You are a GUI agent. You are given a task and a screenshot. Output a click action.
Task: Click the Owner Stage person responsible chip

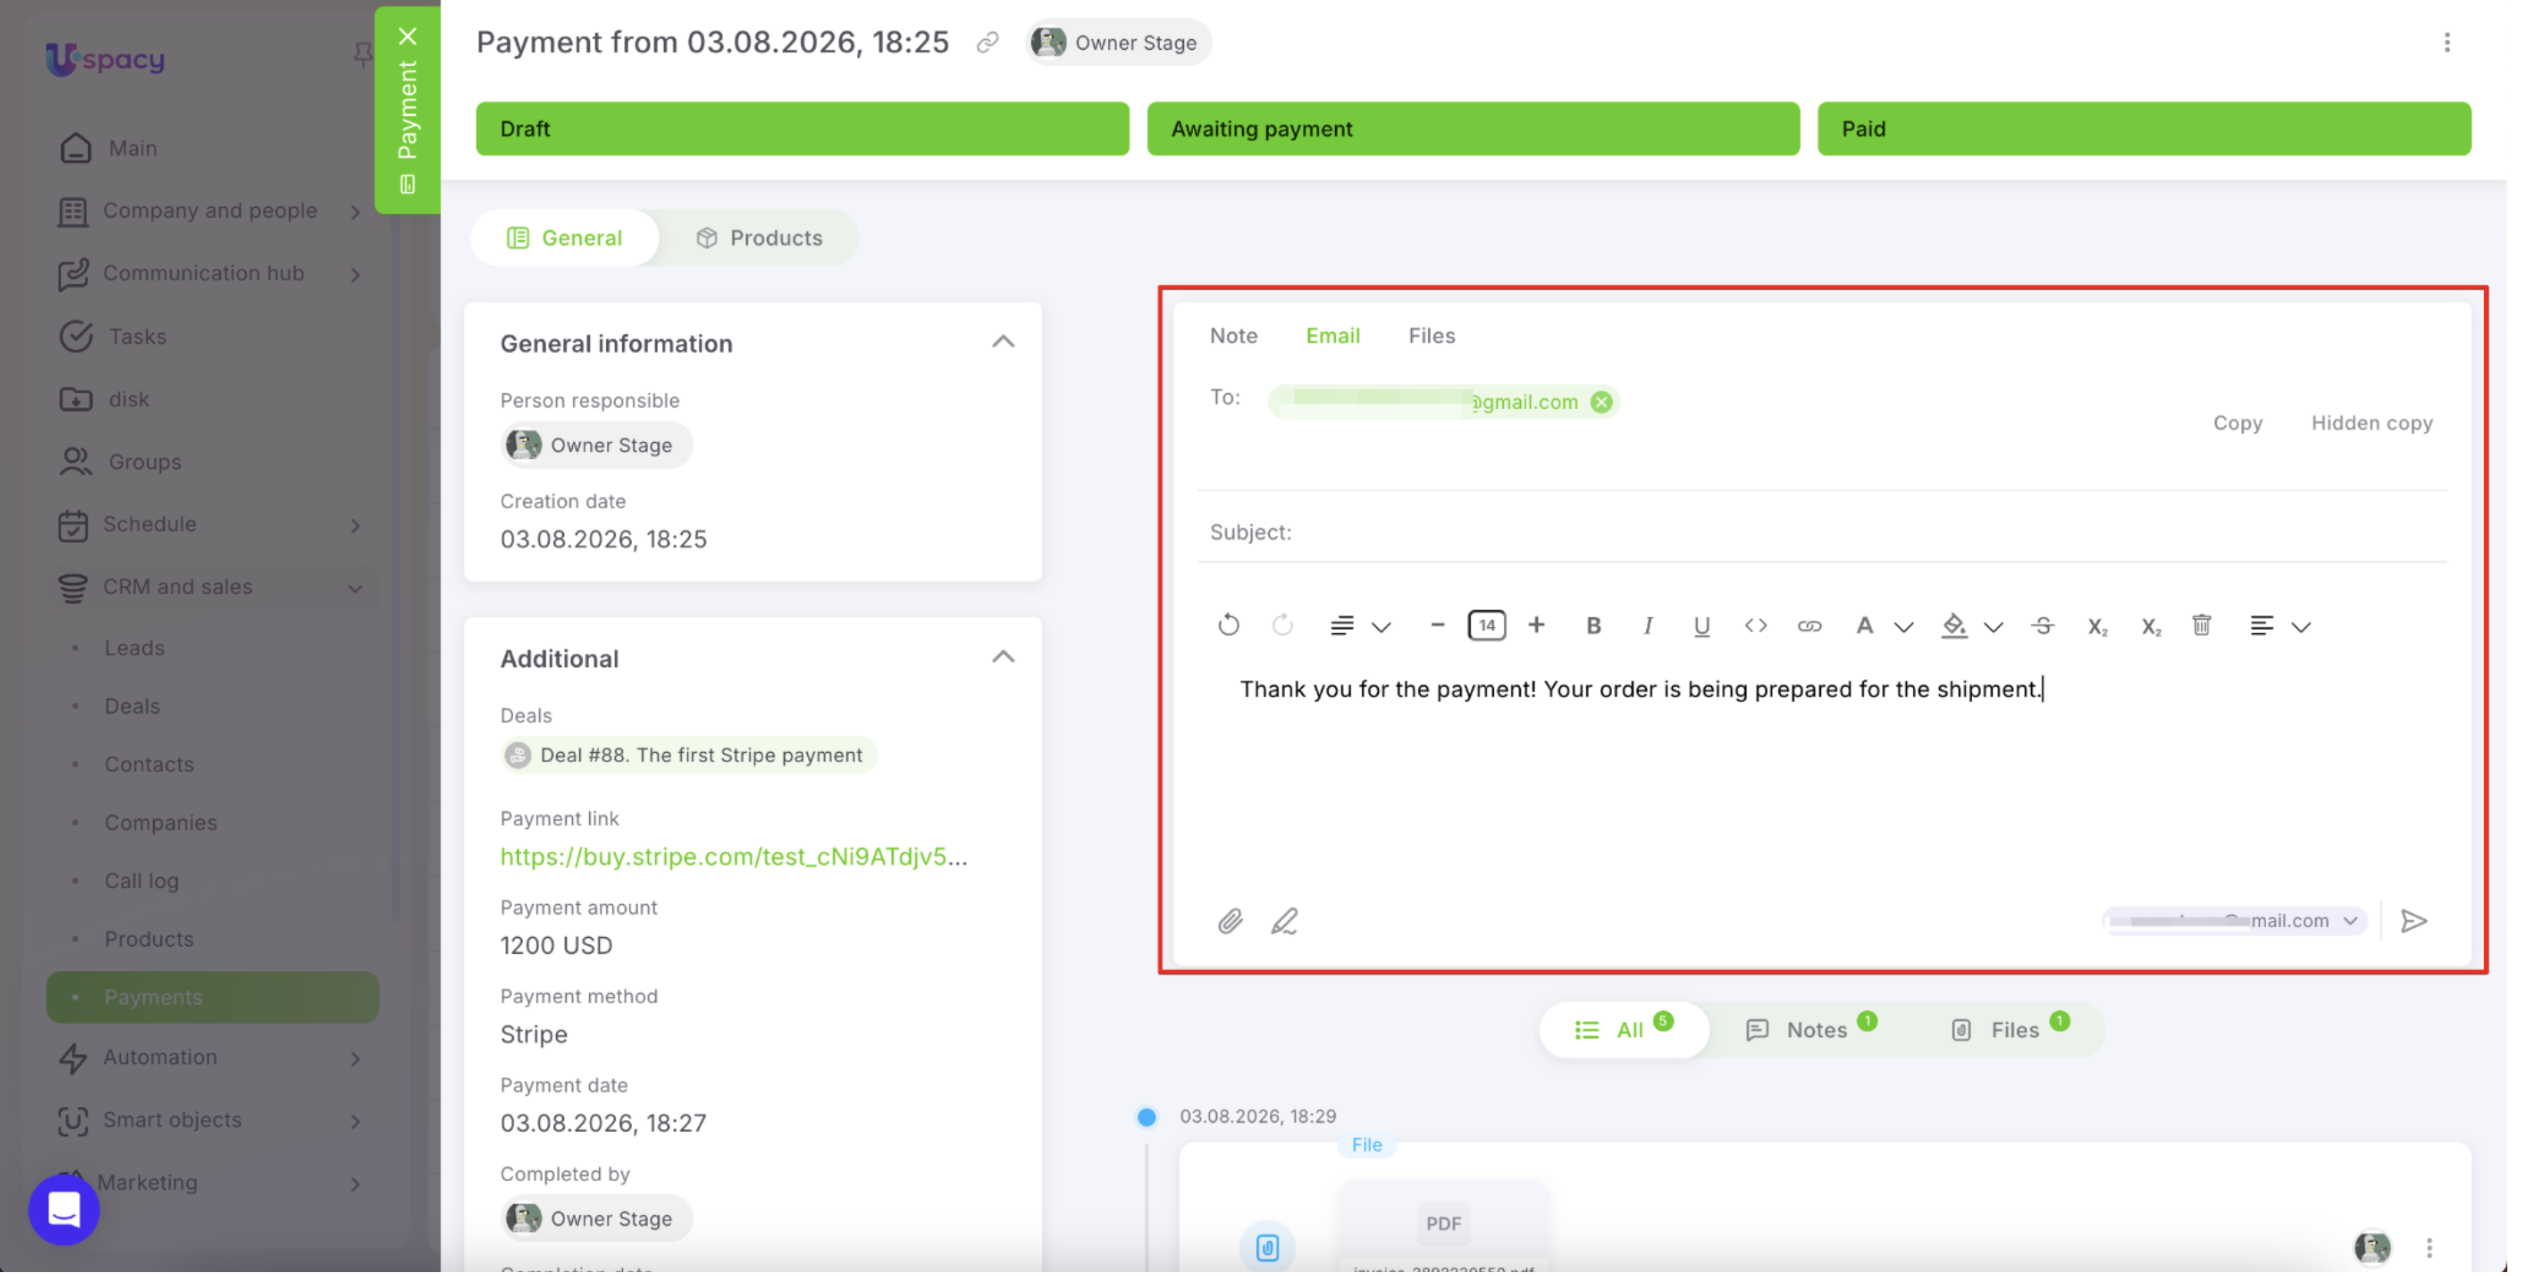coord(596,445)
